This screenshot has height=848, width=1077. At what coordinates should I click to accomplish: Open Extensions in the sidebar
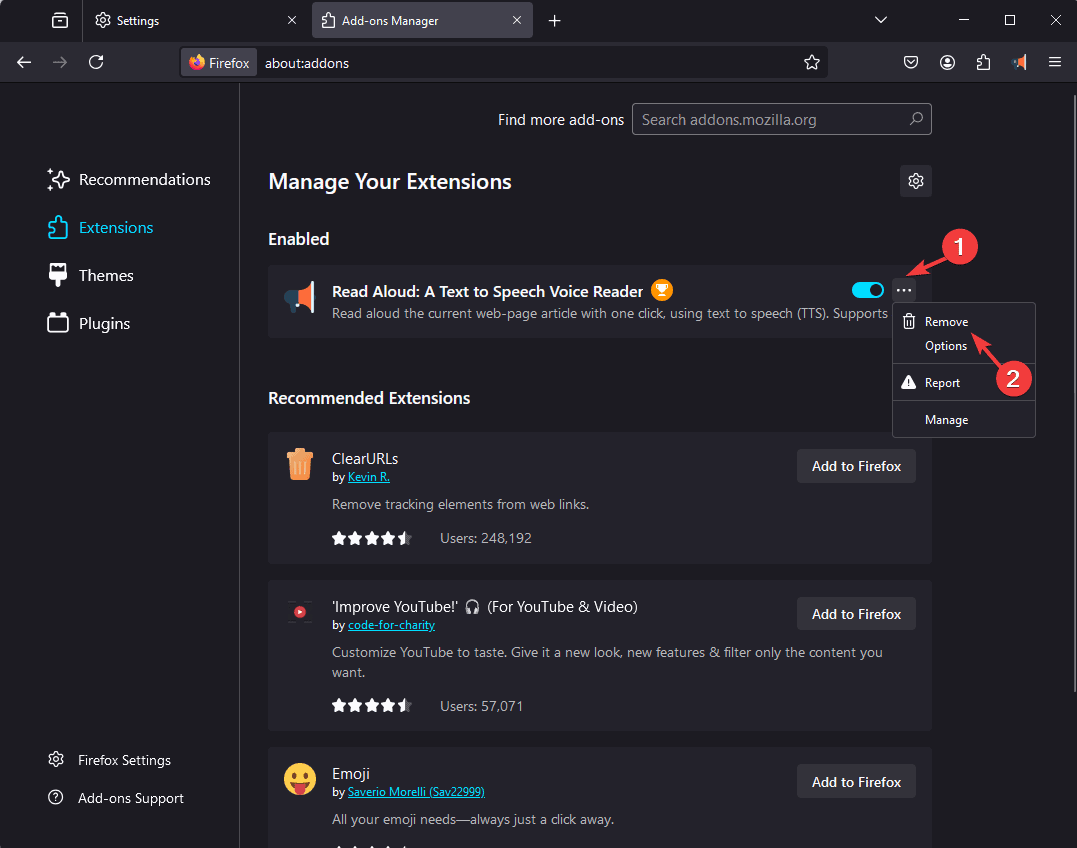100,228
